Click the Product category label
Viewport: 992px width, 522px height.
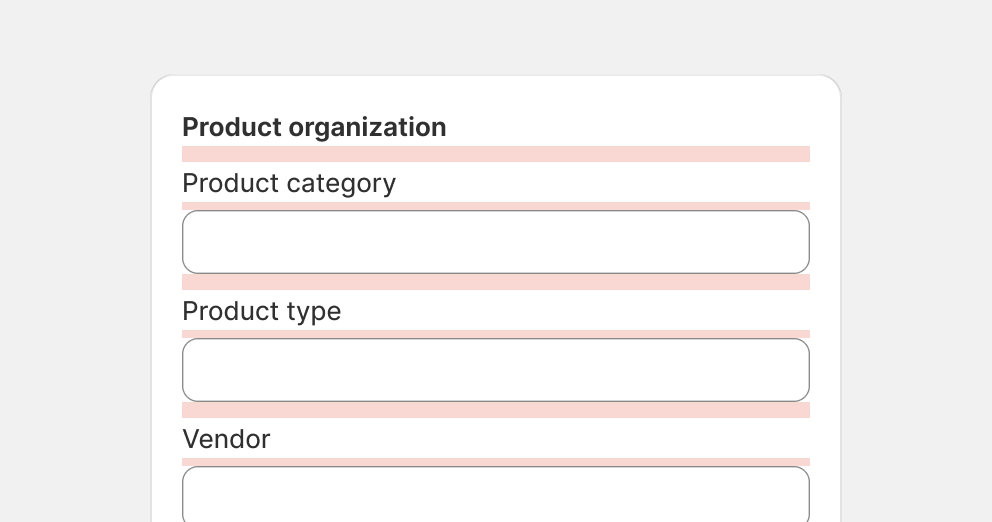pos(289,183)
